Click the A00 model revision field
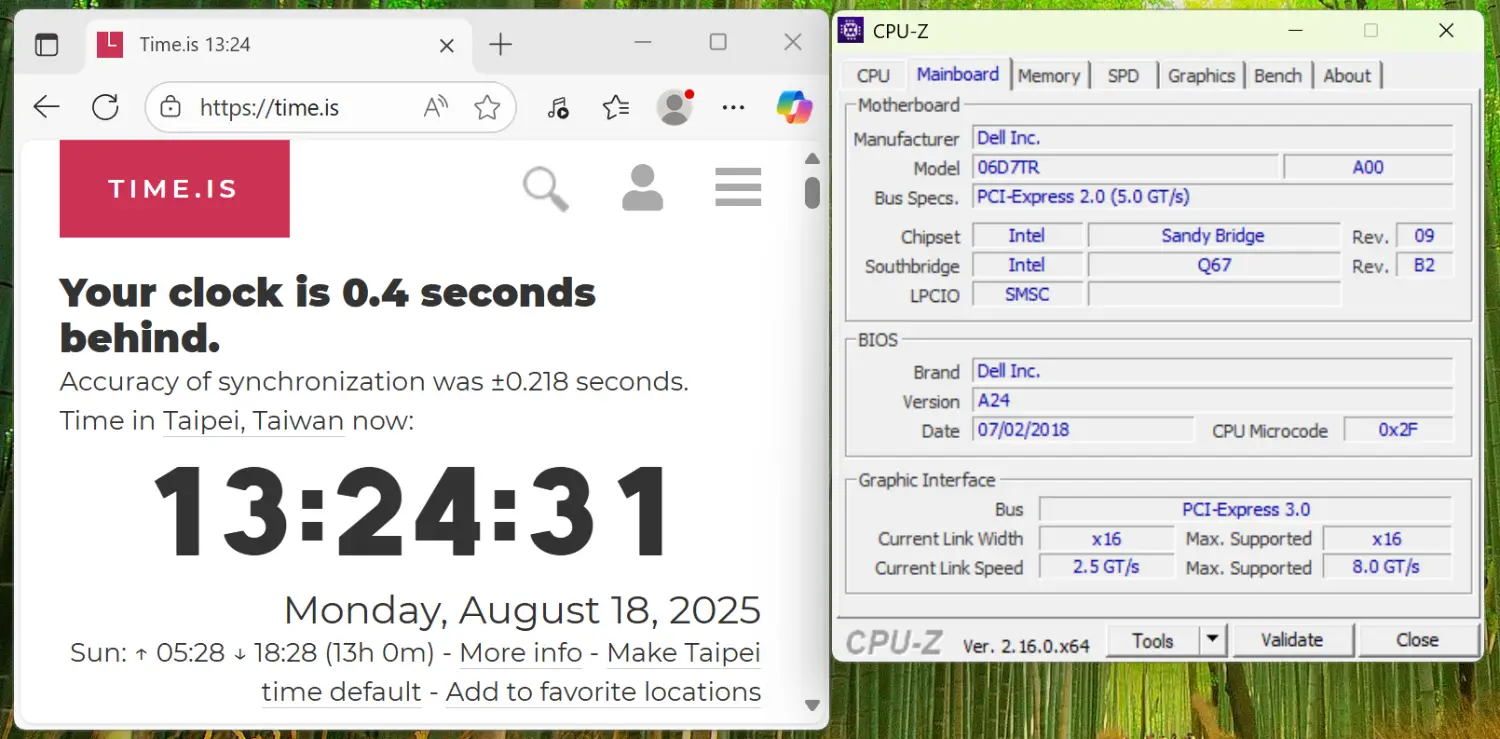 1368,168
